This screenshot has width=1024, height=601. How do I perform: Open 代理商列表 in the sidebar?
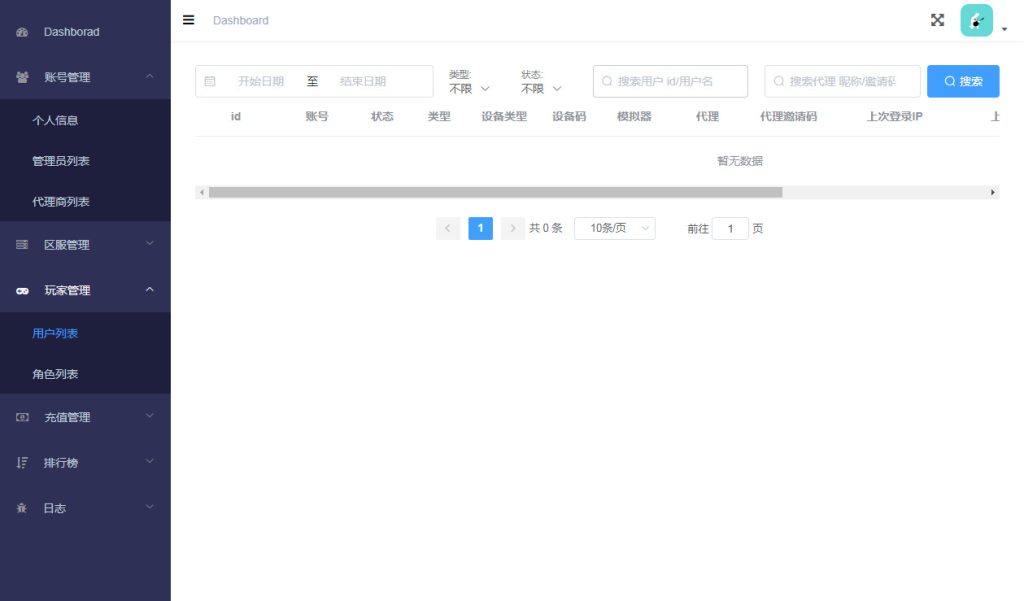(61, 202)
